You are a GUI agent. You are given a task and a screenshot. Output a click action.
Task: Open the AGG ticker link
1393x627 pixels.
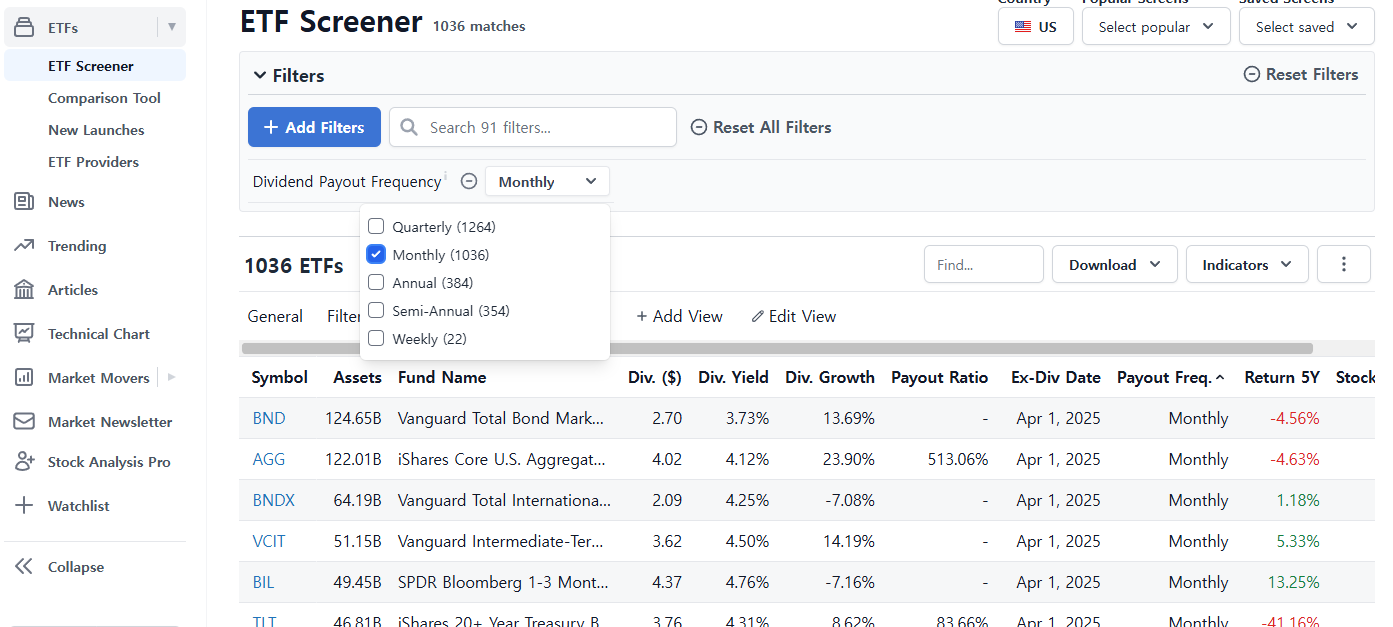[268, 459]
